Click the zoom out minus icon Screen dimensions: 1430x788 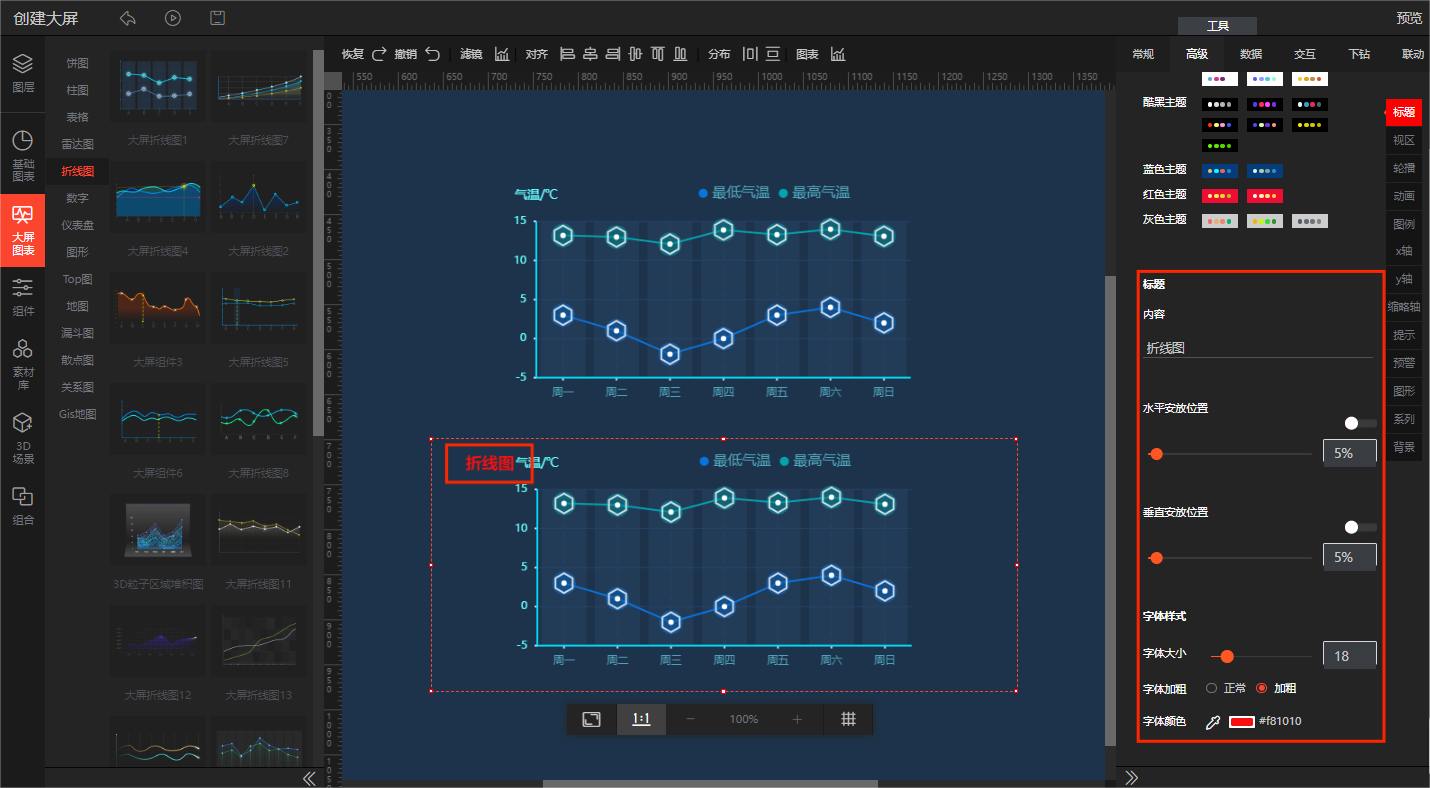[690, 719]
